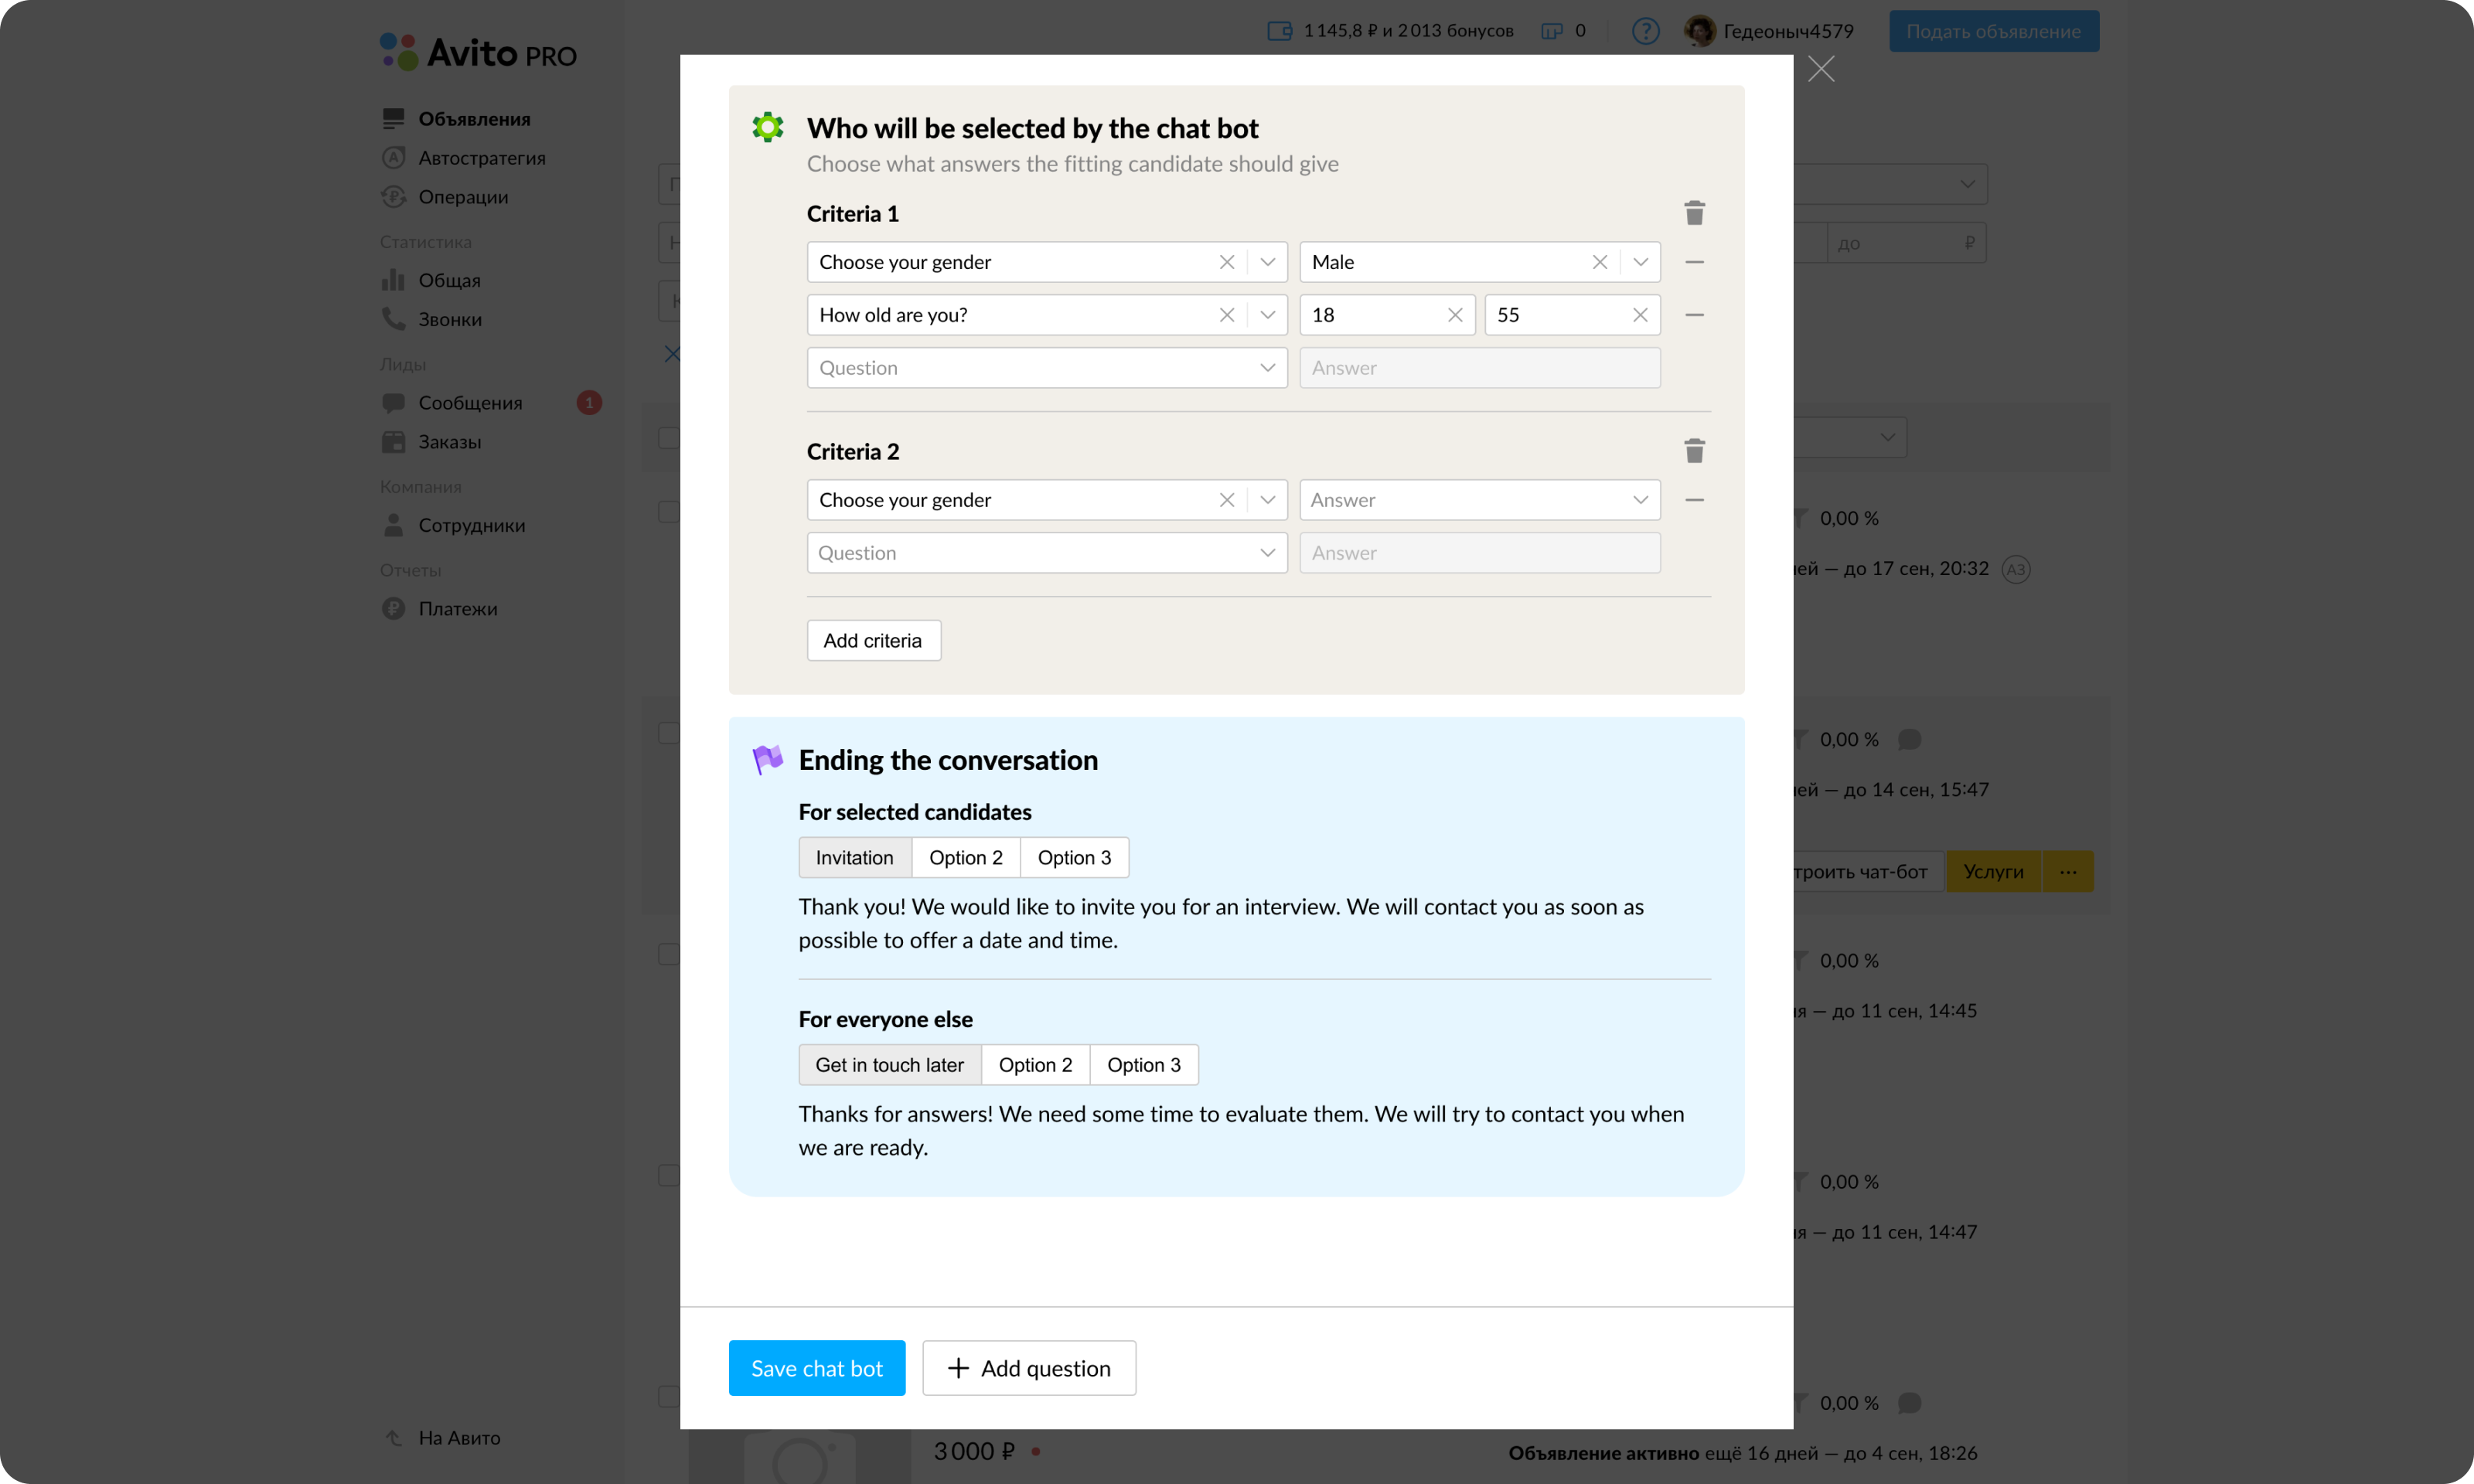Viewport: 2474px width, 1484px height.
Task: Switch to Option 2 for selected candidates
Action: 965,857
